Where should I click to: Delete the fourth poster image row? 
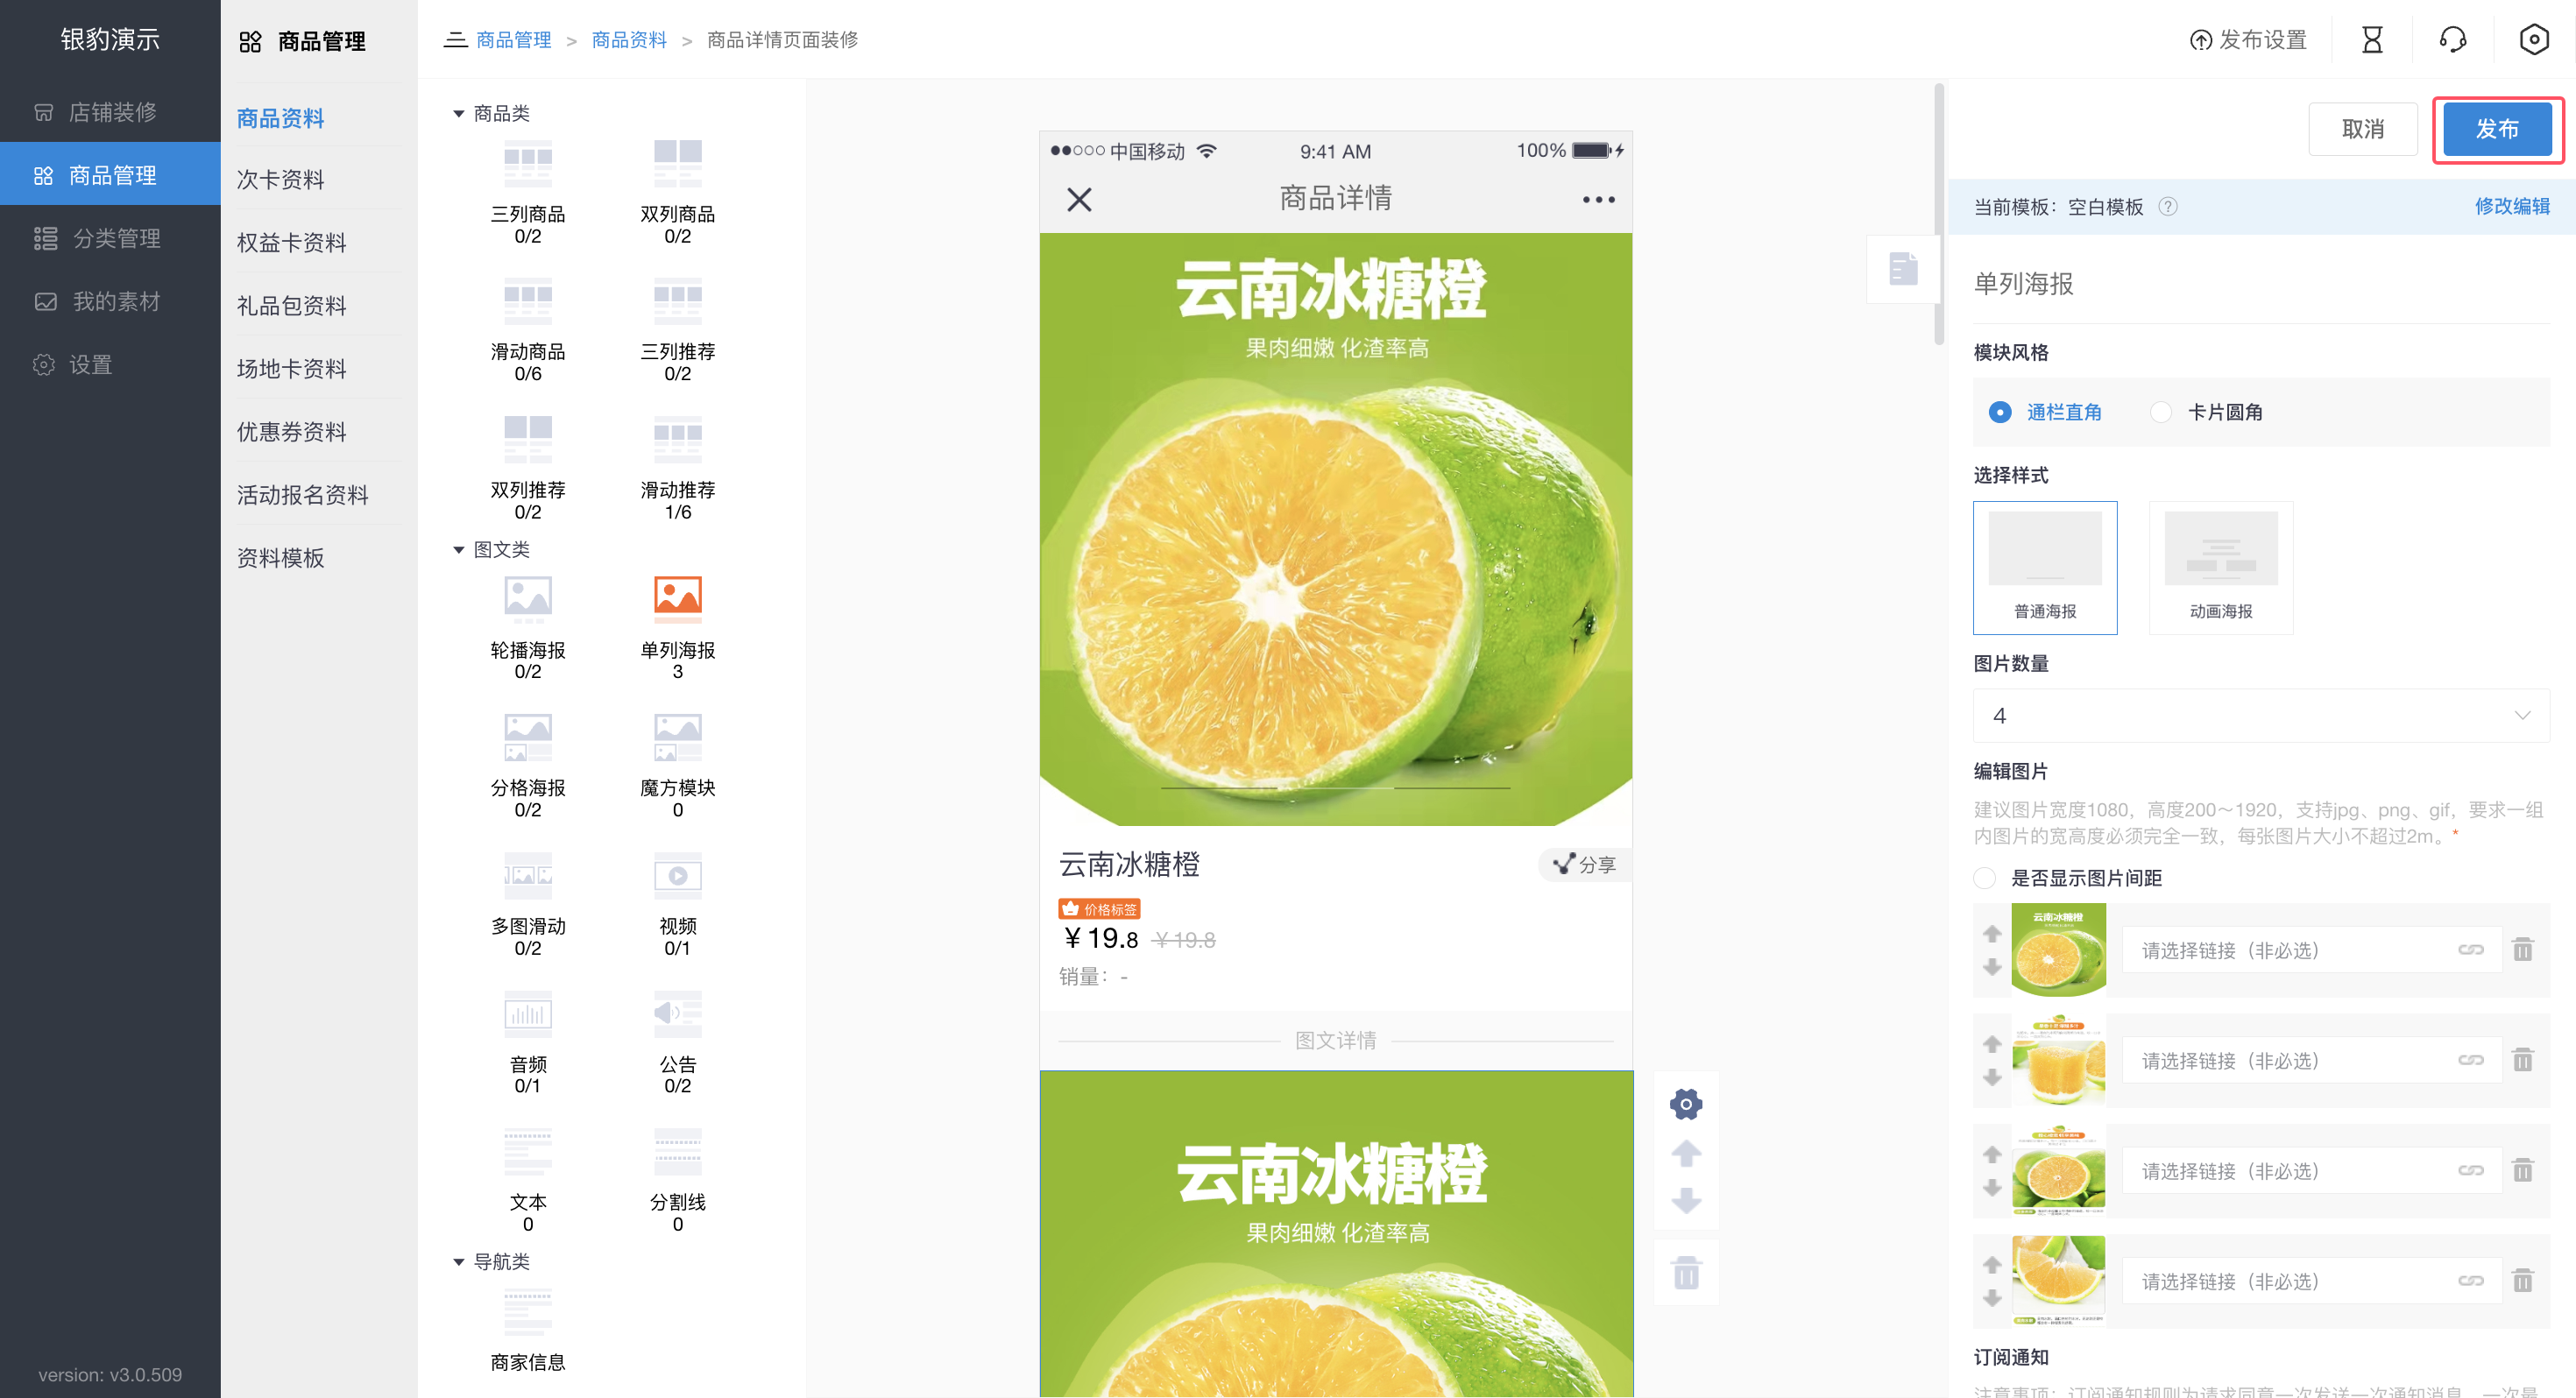[x=2523, y=1280]
